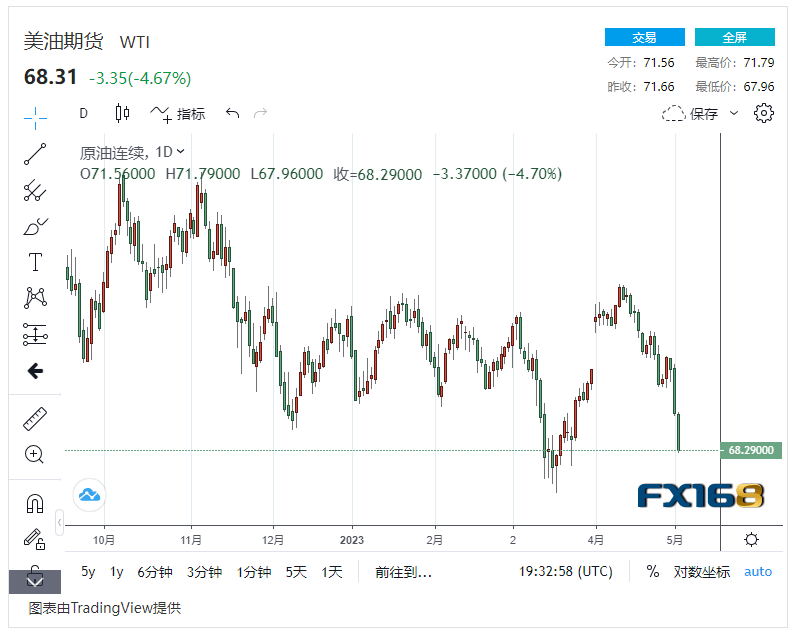Click the 全屏 fullscreen button
Screen dimensions: 797x632
(734, 37)
